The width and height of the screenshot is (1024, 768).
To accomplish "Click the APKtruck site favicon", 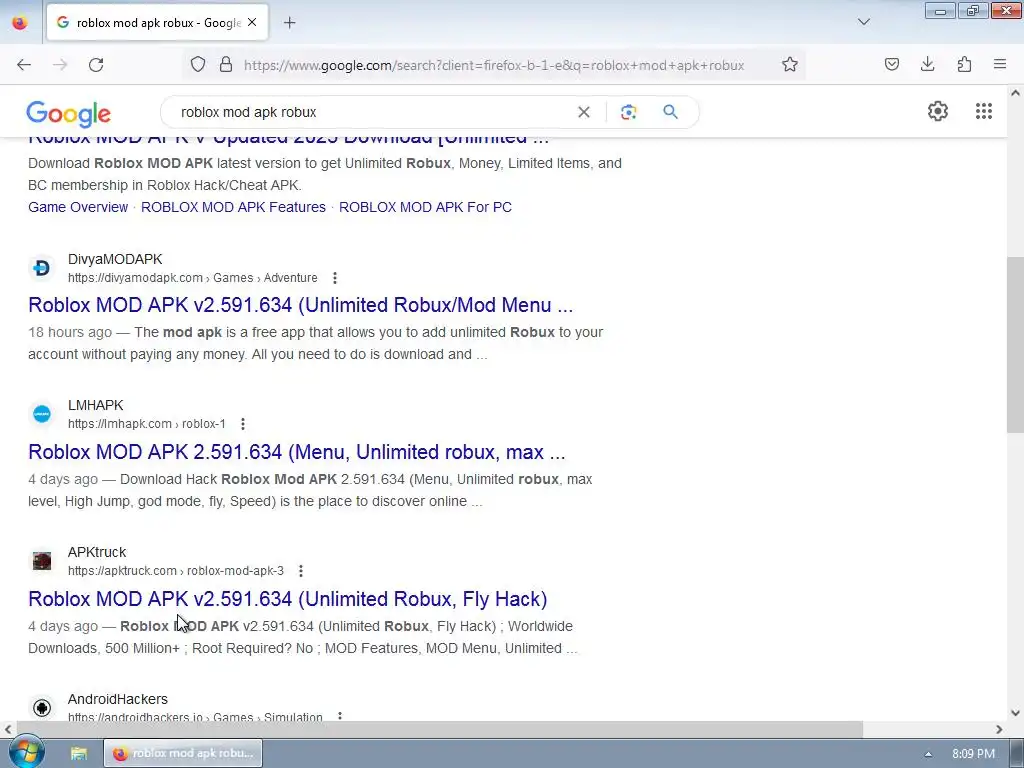I will click(x=42, y=561).
